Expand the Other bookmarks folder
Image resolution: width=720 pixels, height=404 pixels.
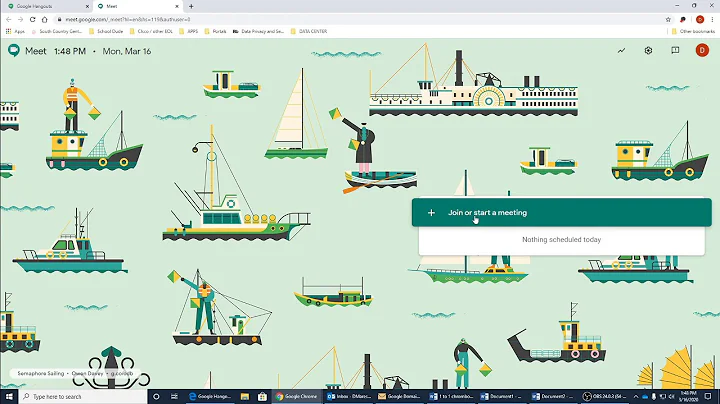693,31
